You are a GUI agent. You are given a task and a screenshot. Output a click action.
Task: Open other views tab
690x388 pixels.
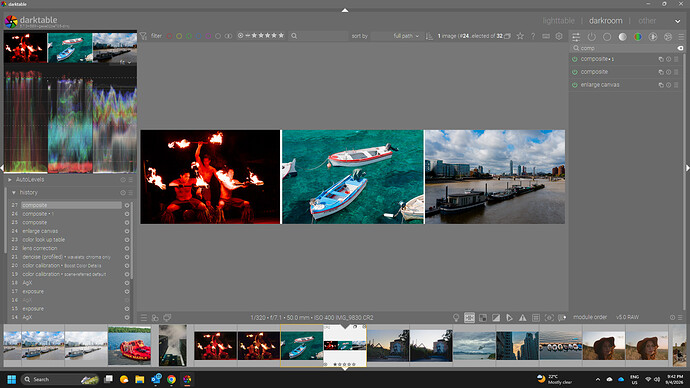click(647, 21)
